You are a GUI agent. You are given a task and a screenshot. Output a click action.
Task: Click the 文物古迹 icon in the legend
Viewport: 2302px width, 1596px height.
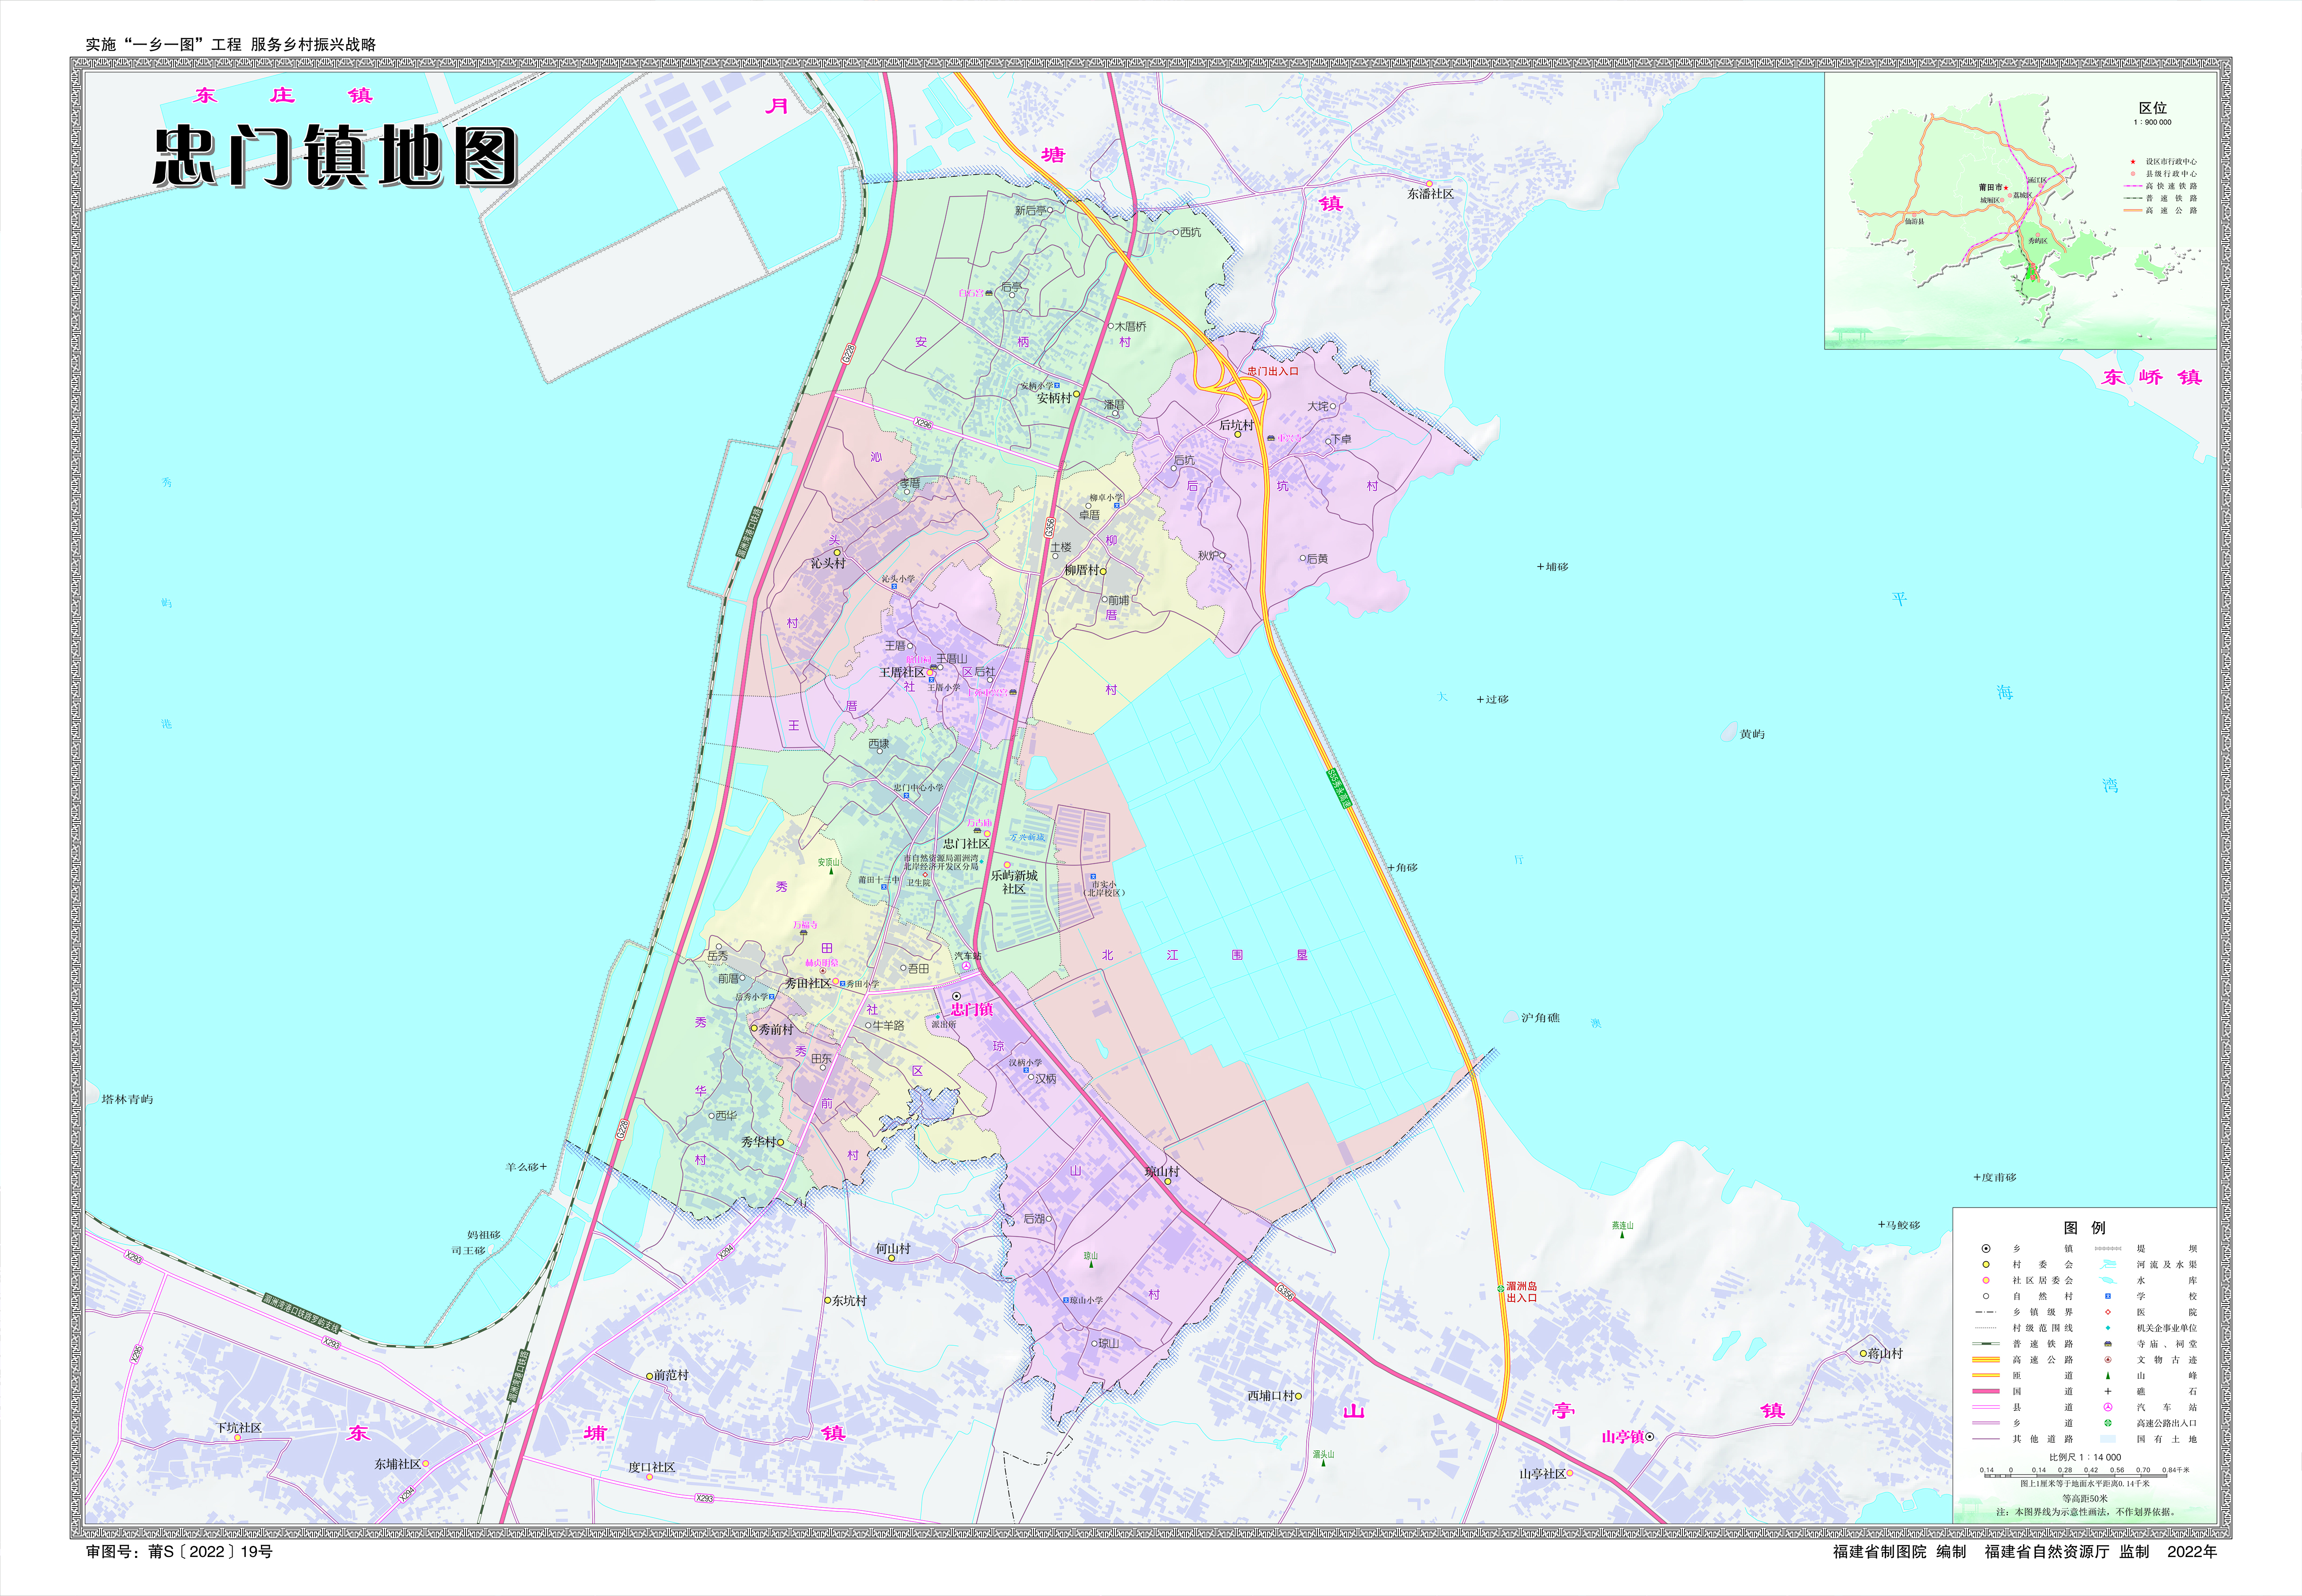coord(2107,1360)
